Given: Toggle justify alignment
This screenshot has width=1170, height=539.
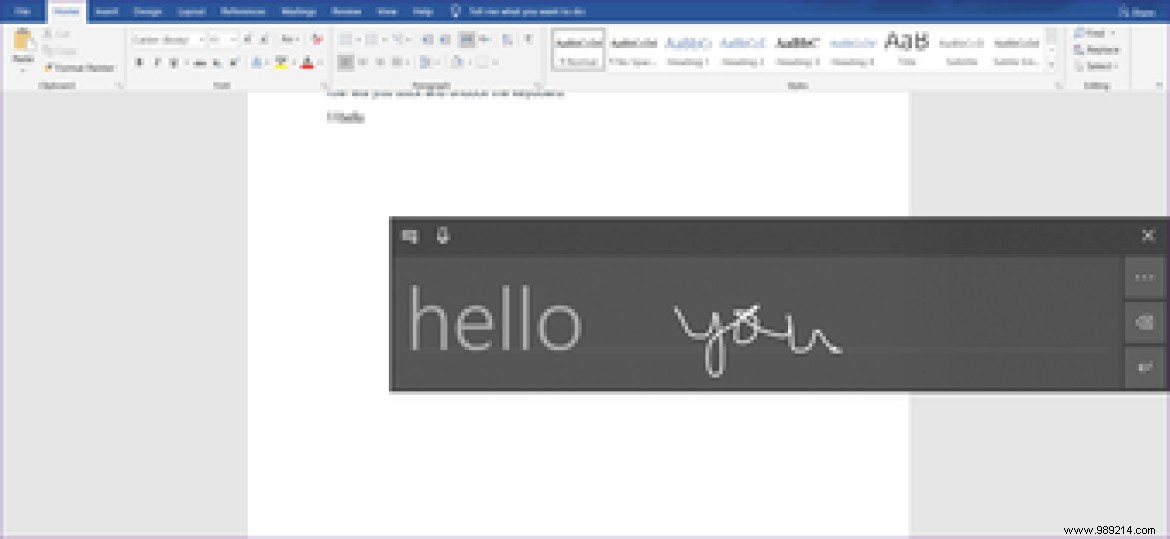Looking at the screenshot, I should tap(398, 63).
